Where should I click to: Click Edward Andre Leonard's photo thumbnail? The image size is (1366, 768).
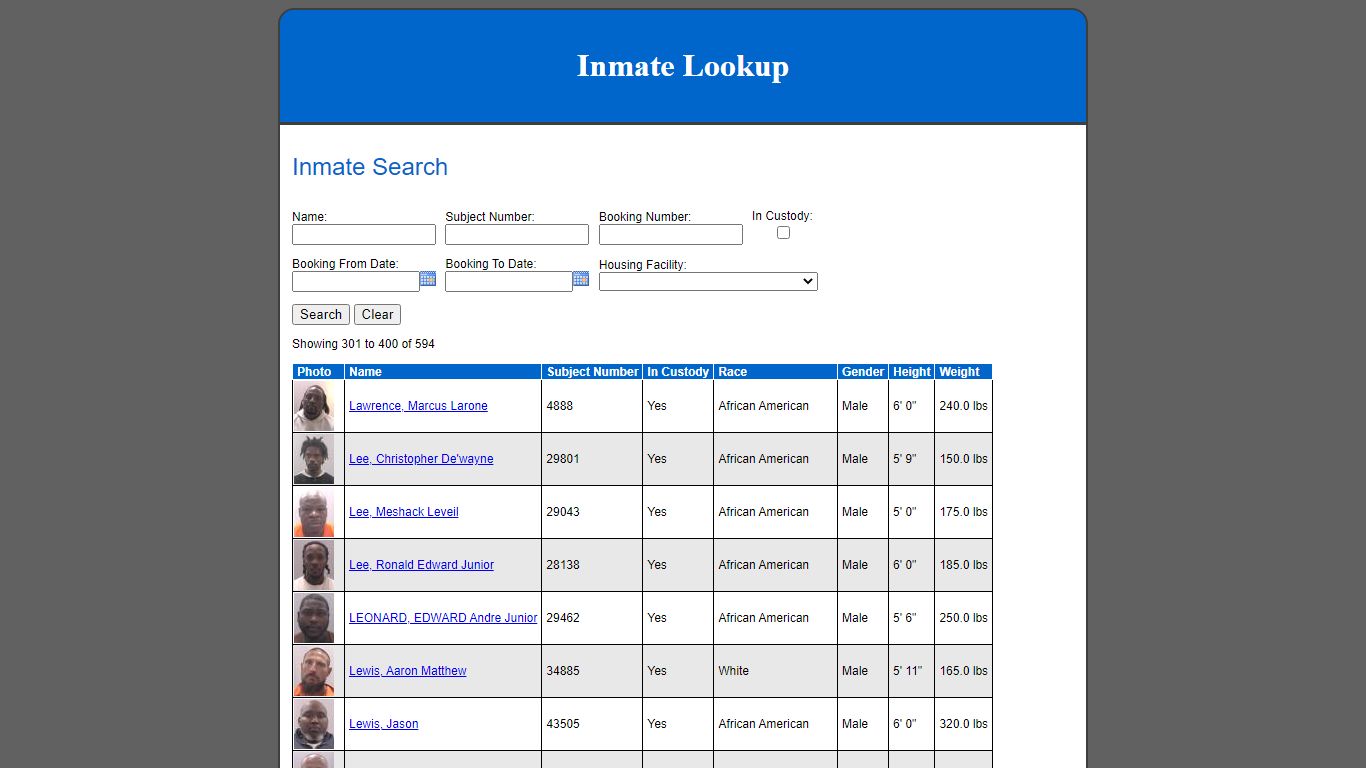[x=314, y=618]
